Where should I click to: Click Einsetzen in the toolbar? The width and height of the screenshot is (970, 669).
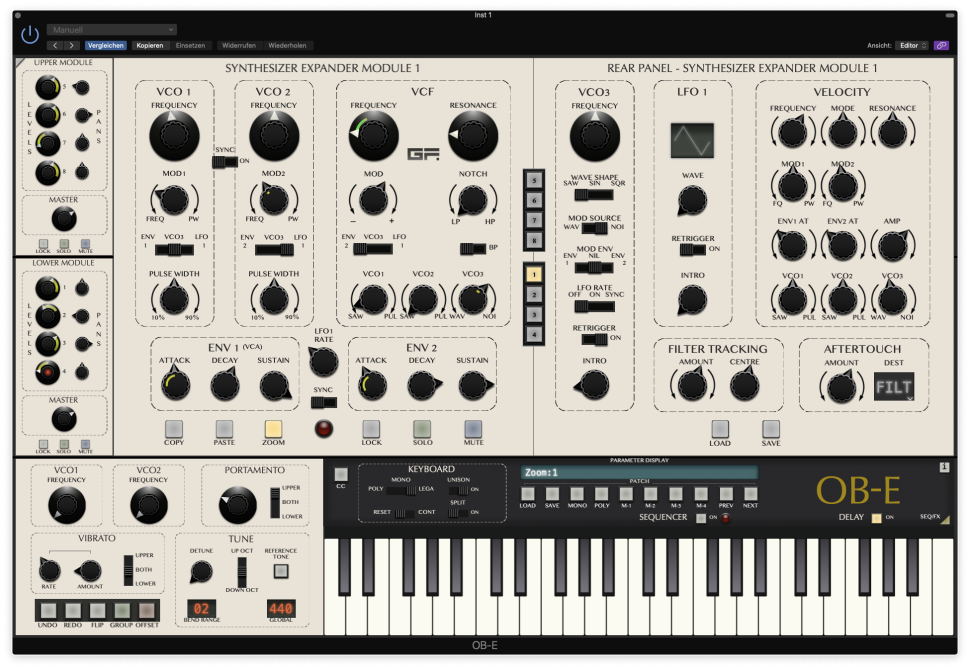[x=191, y=45]
